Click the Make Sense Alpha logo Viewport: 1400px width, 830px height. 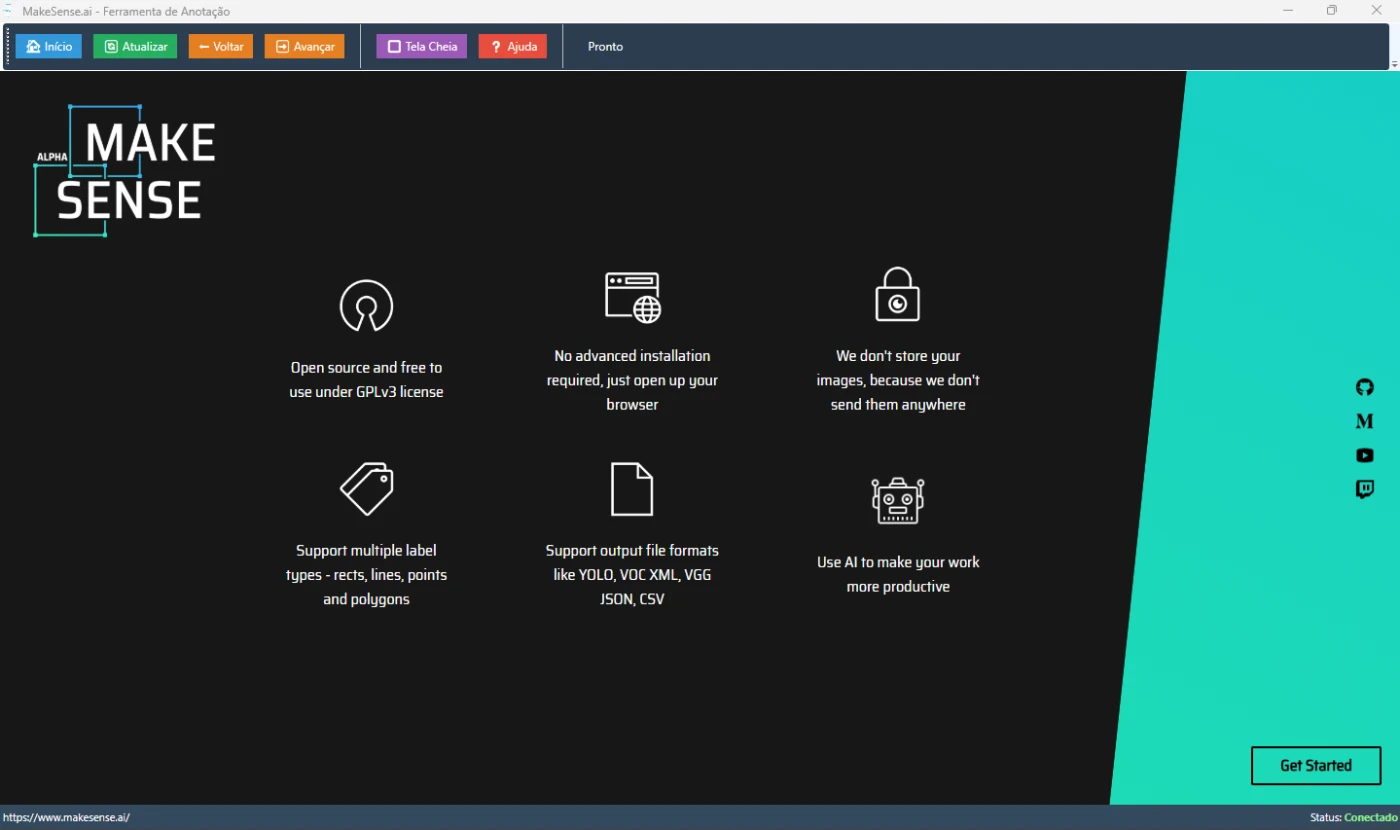[x=126, y=171]
